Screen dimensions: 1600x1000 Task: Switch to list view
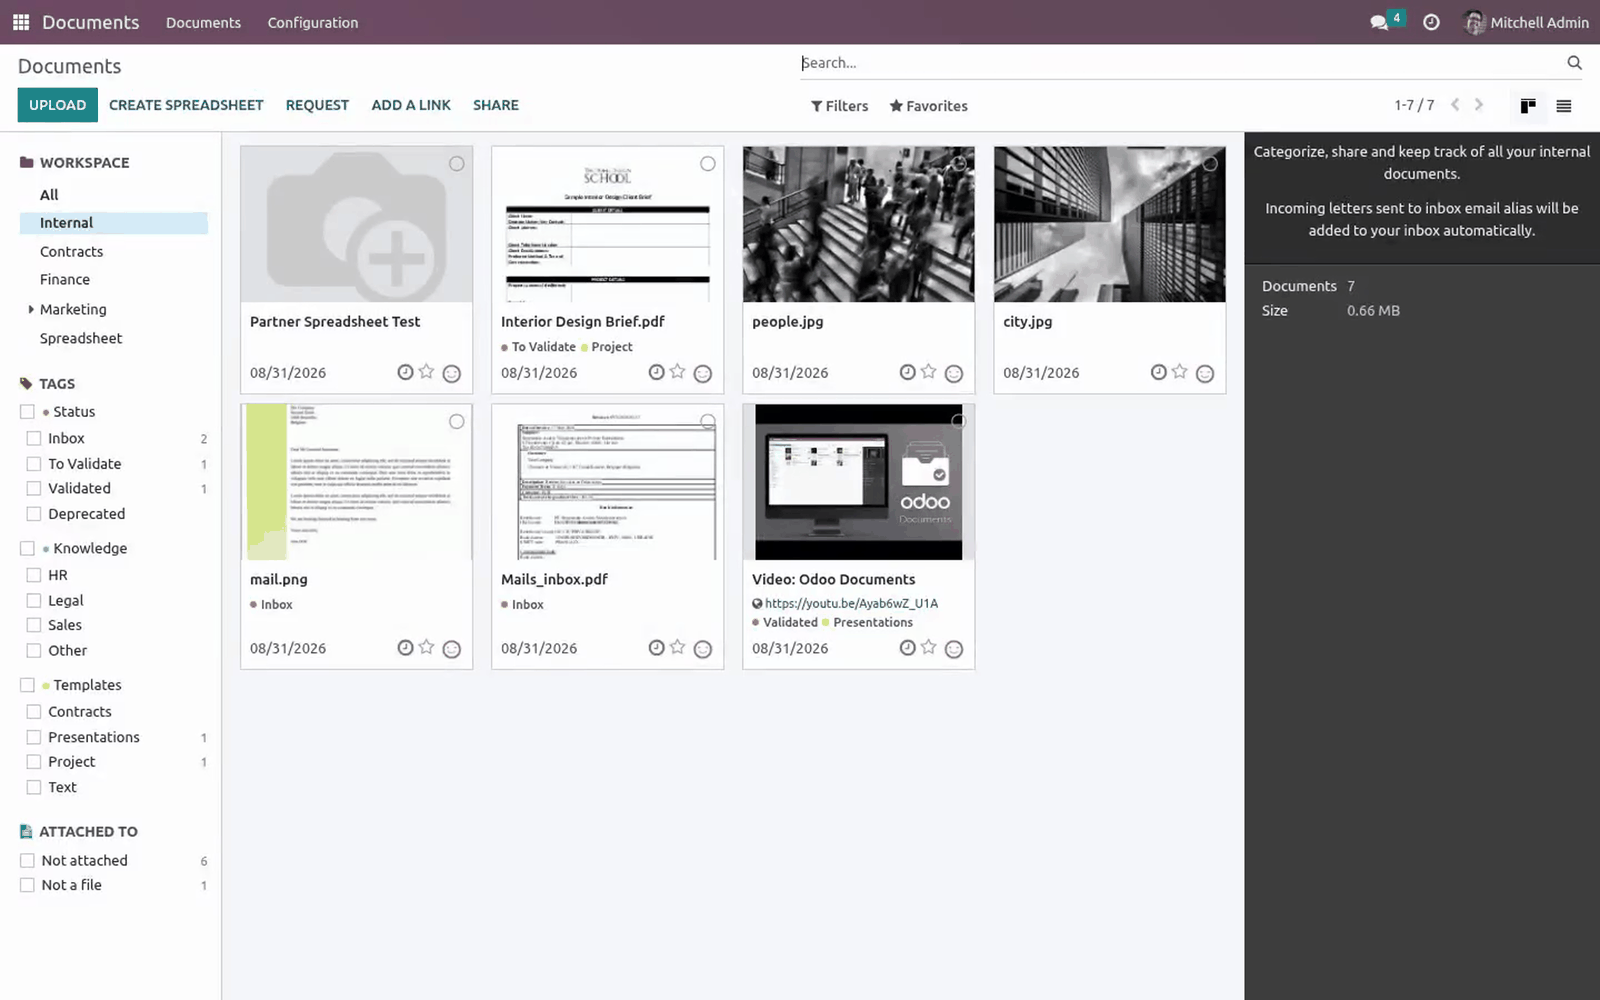click(x=1564, y=106)
